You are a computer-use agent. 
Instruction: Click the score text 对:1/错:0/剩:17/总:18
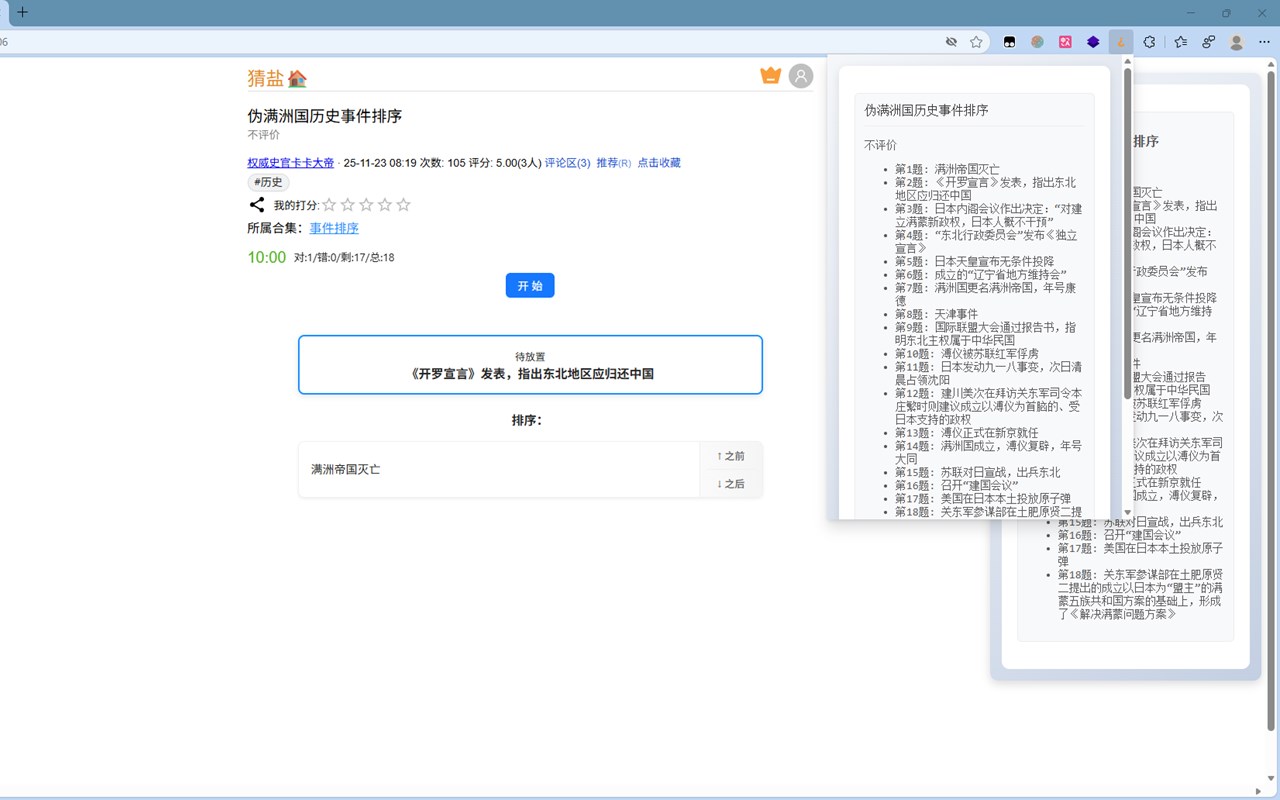(344, 257)
